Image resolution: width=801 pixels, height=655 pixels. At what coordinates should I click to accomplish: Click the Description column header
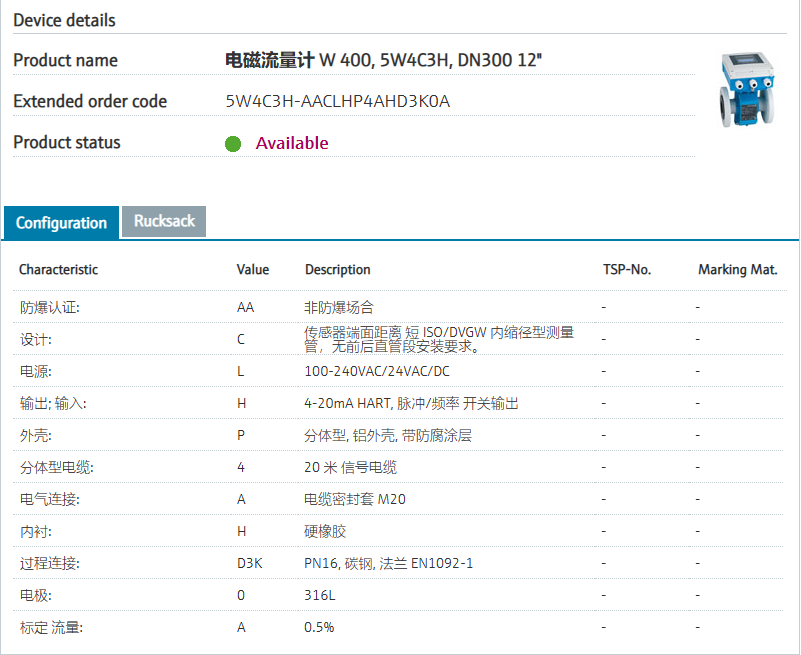coord(338,270)
